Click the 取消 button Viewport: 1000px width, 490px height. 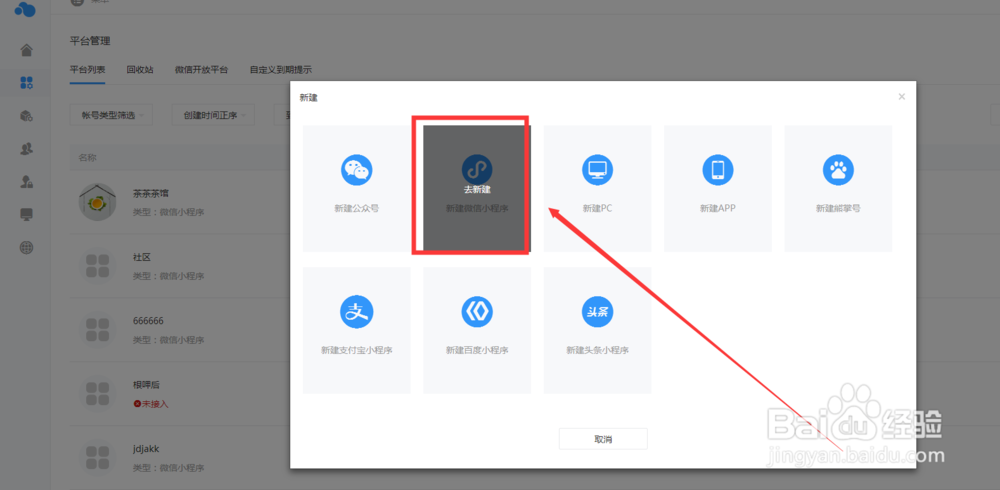(x=603, y=439)
